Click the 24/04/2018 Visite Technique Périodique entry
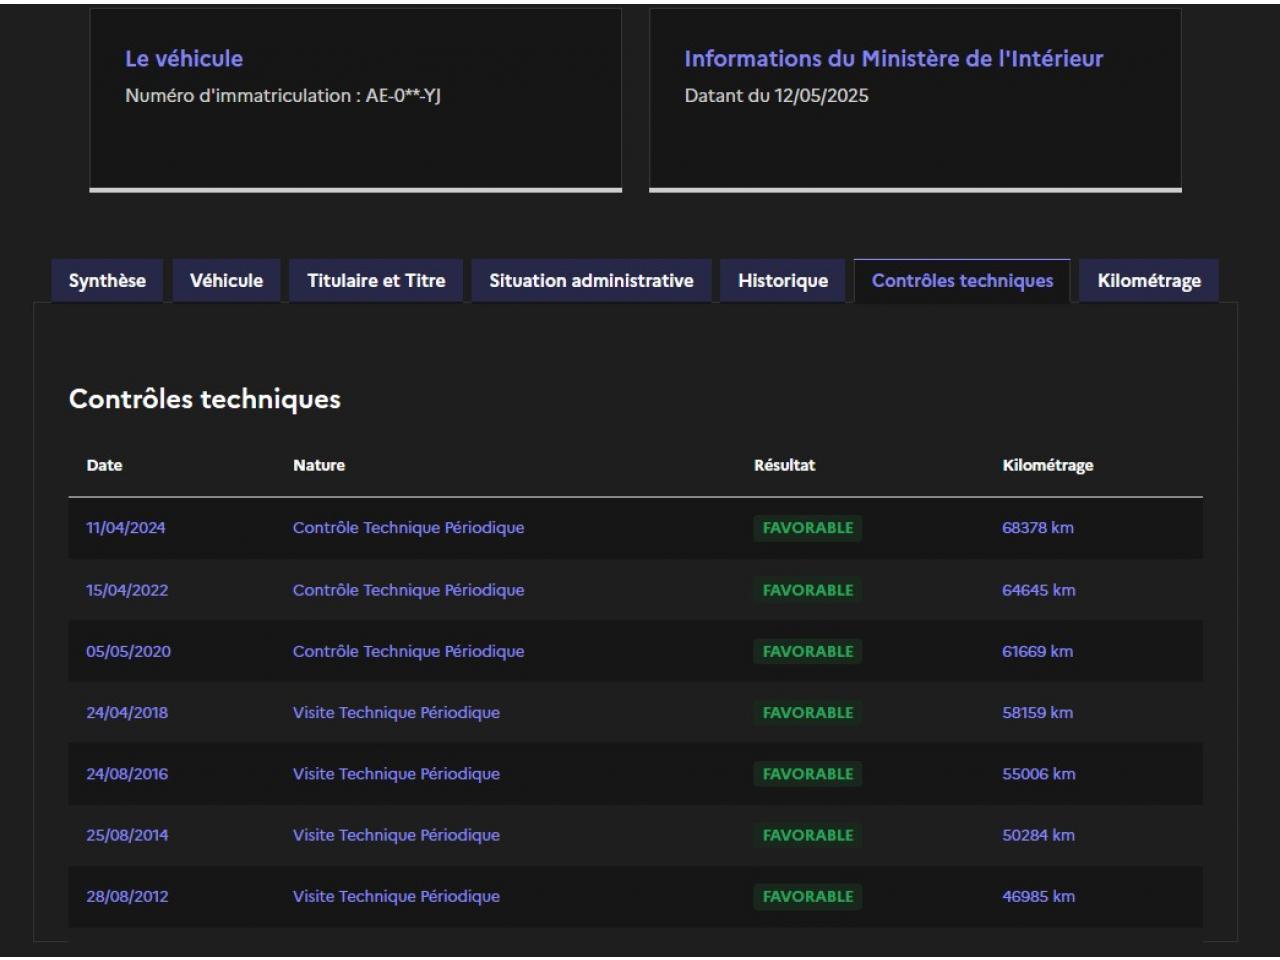1280x960 pixels. pos(396,713)
